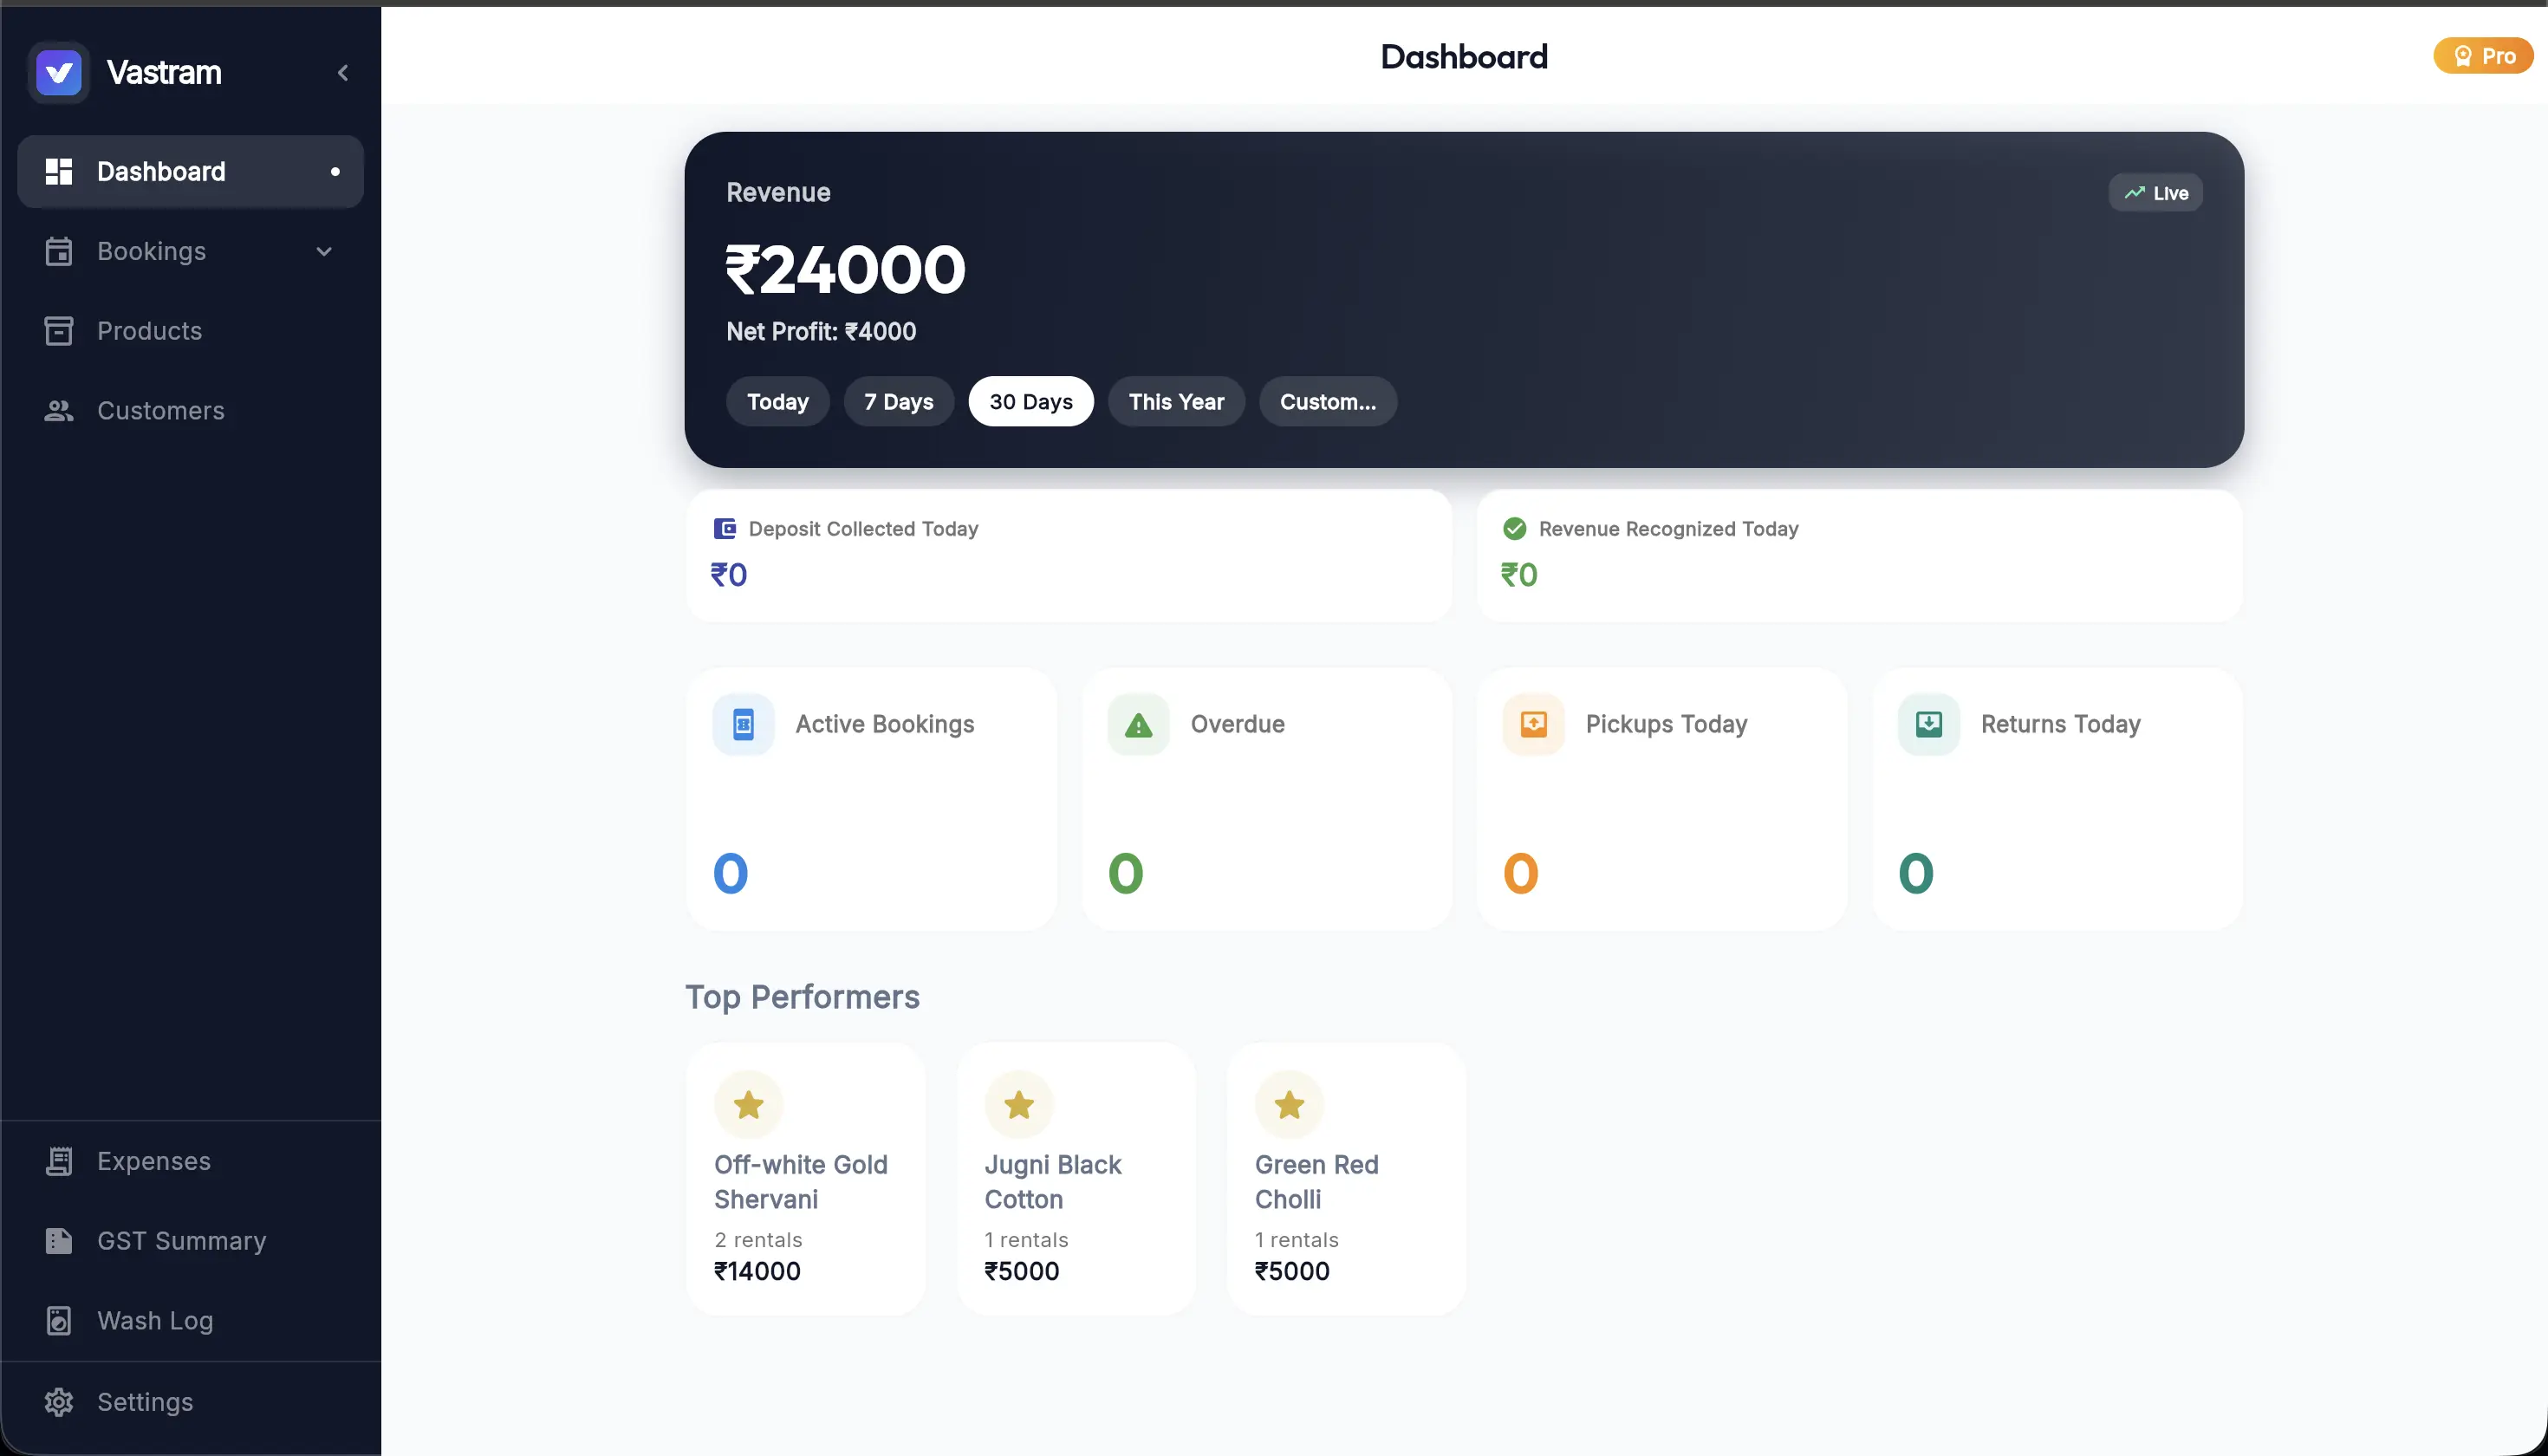This screenshot has height=1456, width=2548.
Task: Click the Customers people icon
Action: point(59,411)
